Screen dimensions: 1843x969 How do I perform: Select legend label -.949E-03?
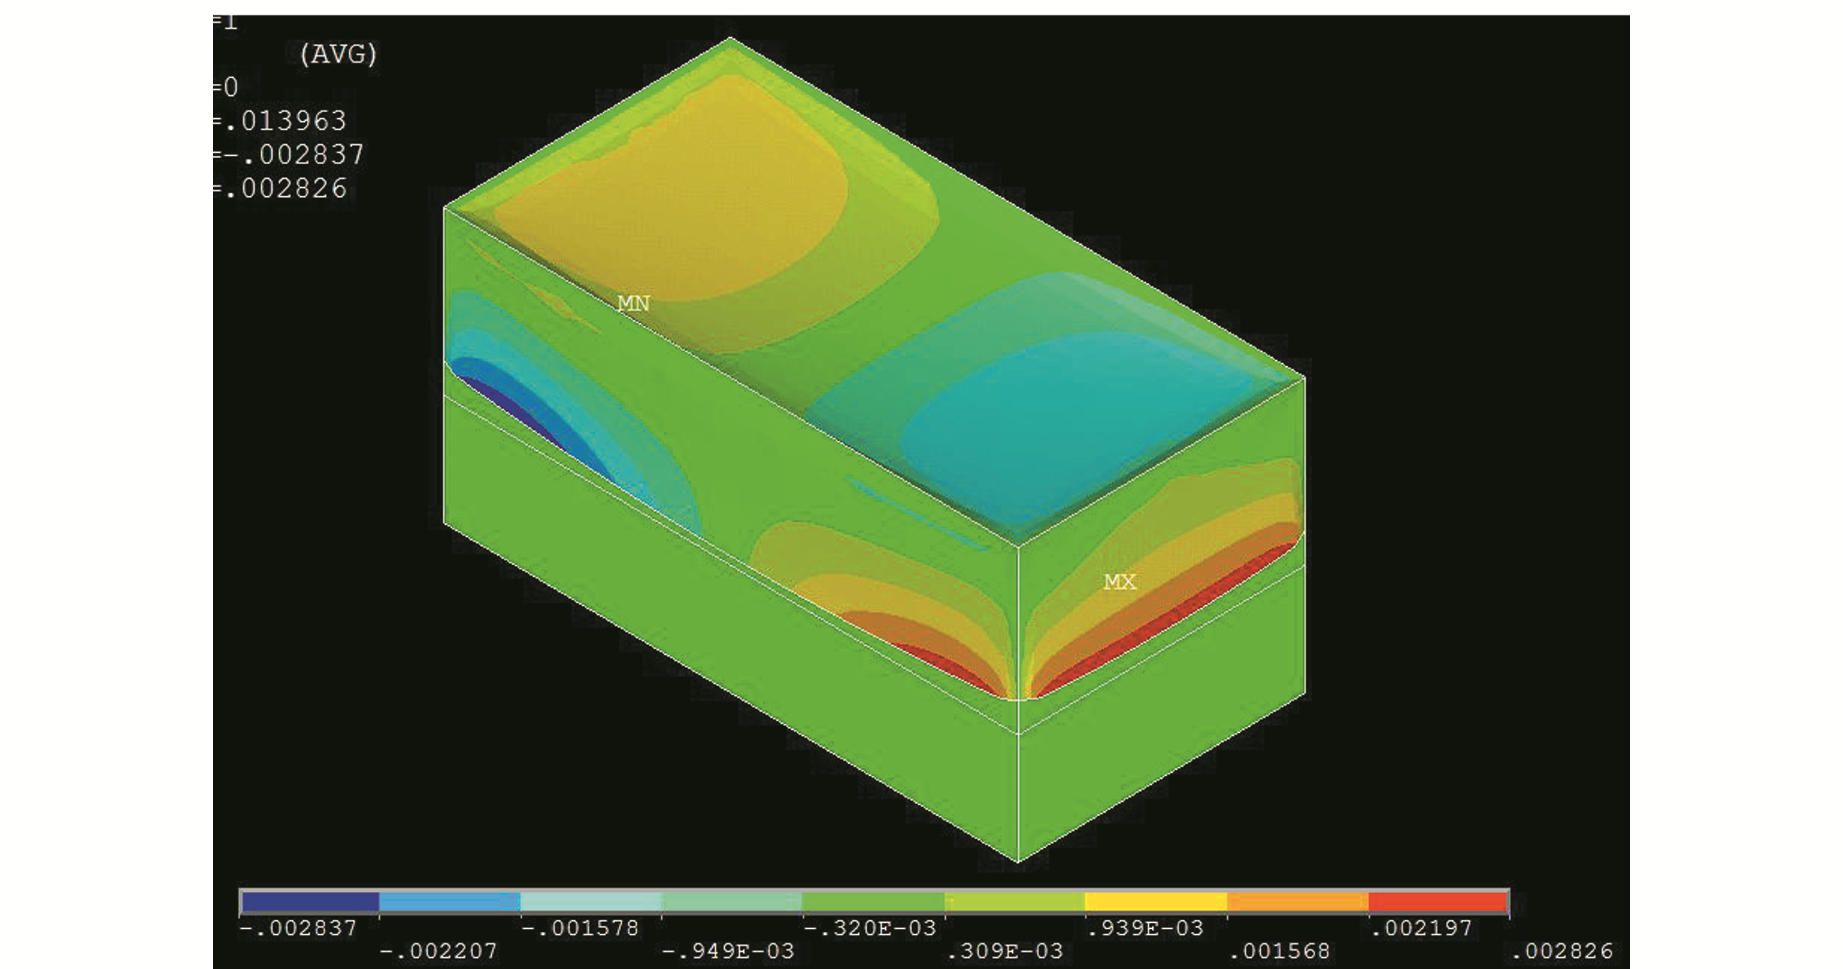(x=728, y=952)
